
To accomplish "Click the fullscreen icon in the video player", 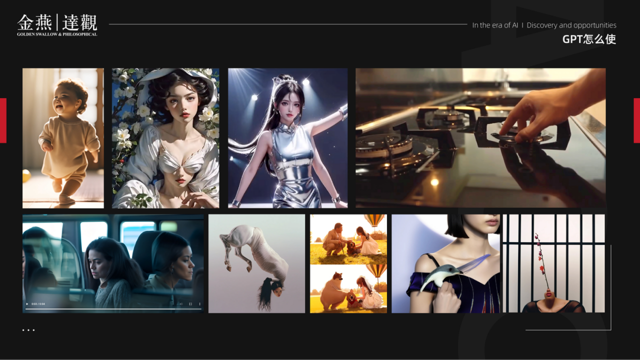I will (x=191, y=304).
